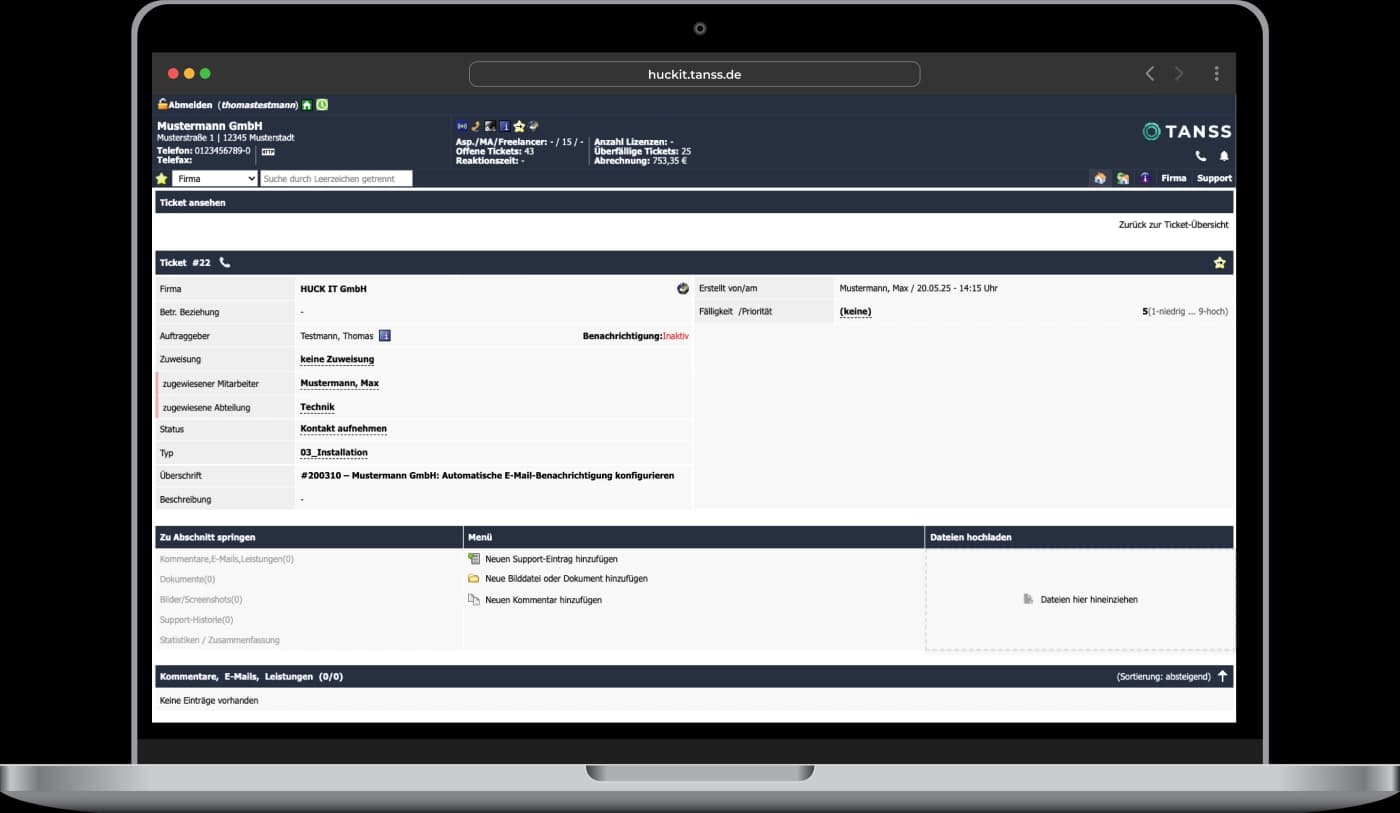Click the phone icon next to Ticket #22

(225, 263)
